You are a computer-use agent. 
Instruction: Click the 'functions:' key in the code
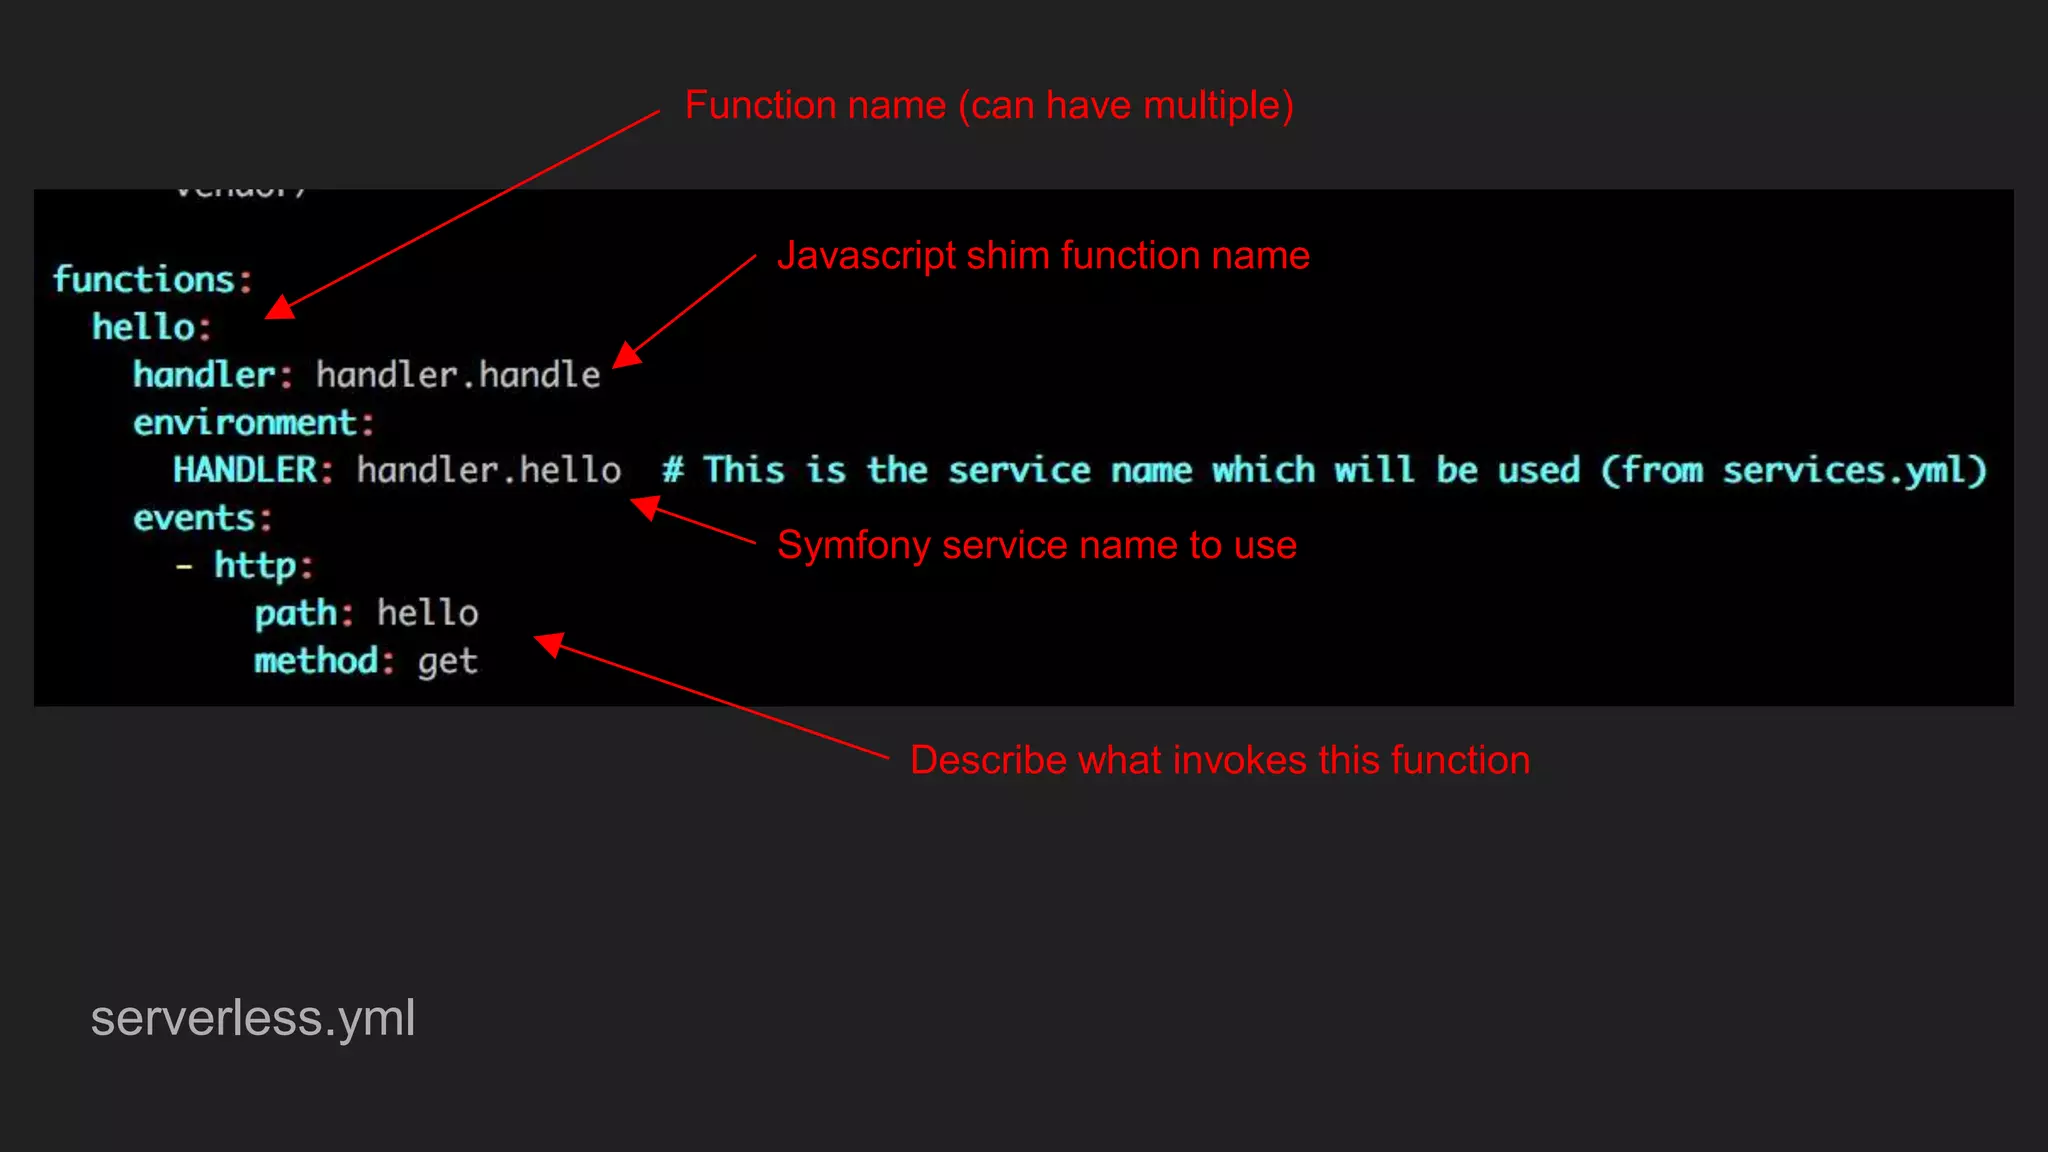click(152, 280)
